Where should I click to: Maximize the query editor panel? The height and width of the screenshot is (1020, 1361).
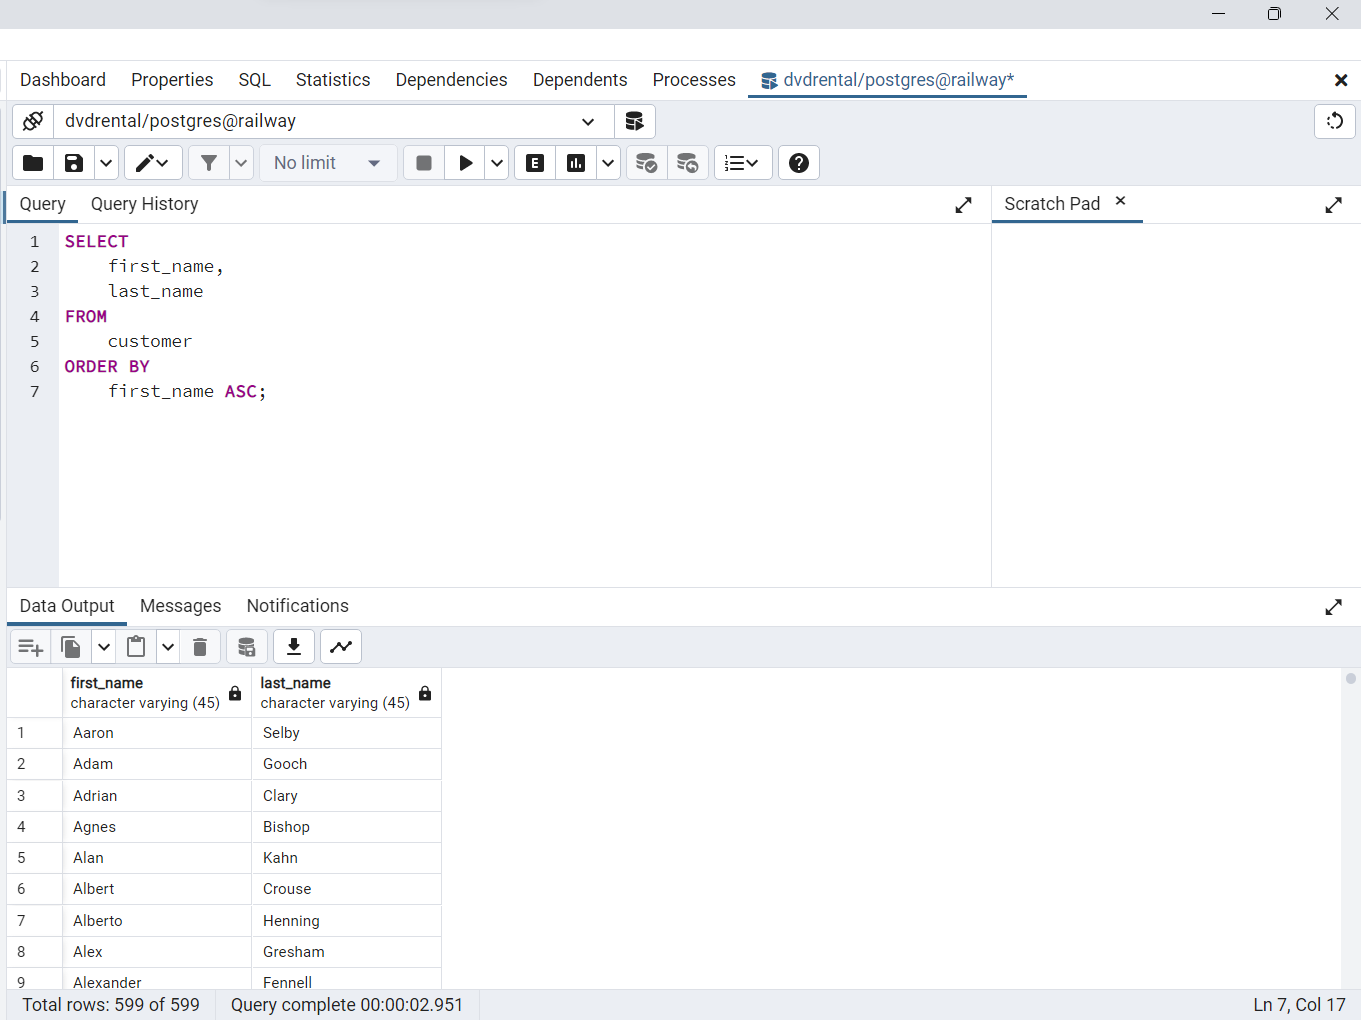coord(963,205)
